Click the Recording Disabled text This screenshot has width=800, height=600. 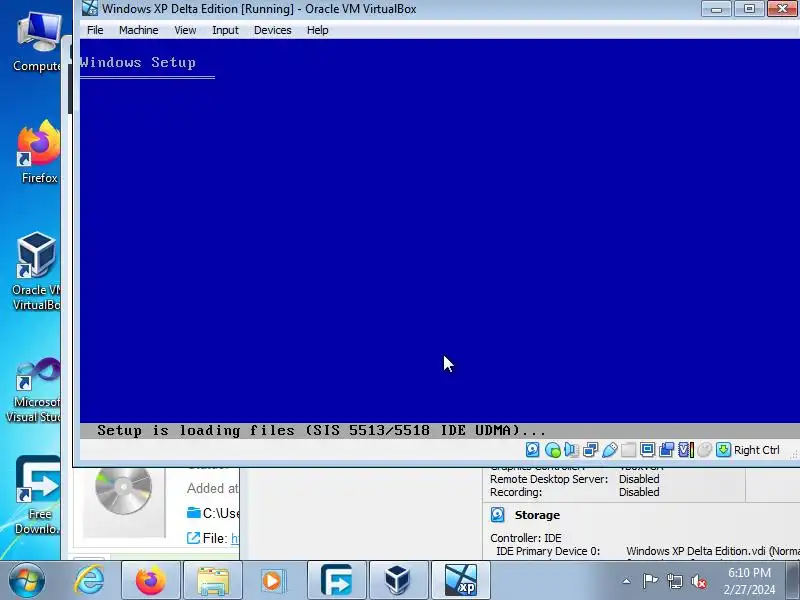[x=639, y=492]
